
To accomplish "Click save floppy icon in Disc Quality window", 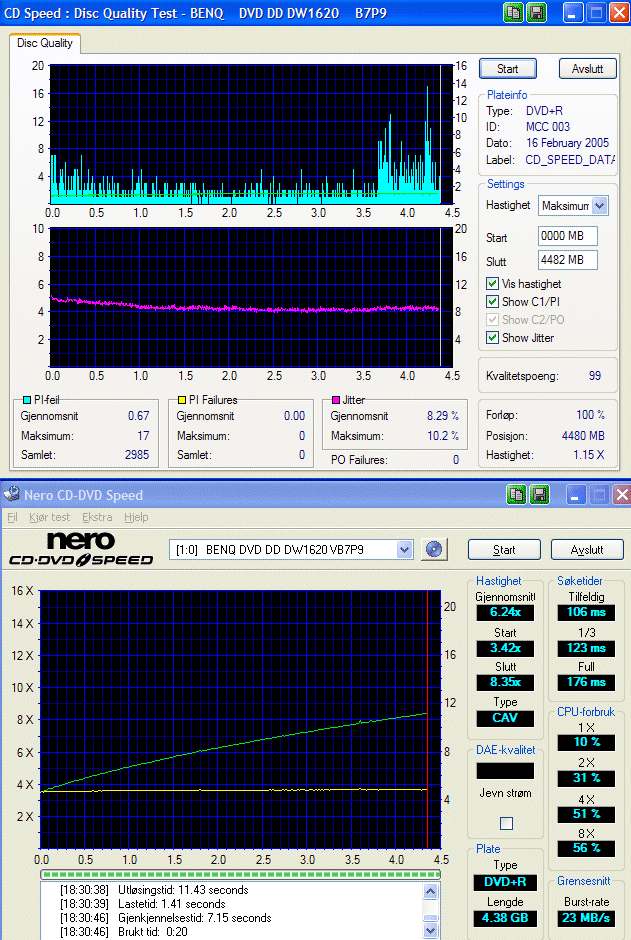I will pos(537,13).
